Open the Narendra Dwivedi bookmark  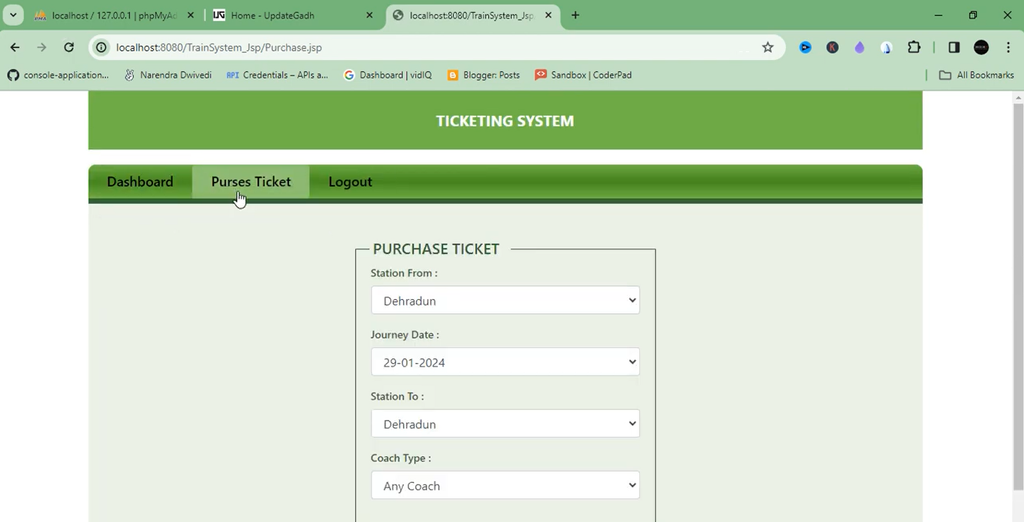pos(168,75)
